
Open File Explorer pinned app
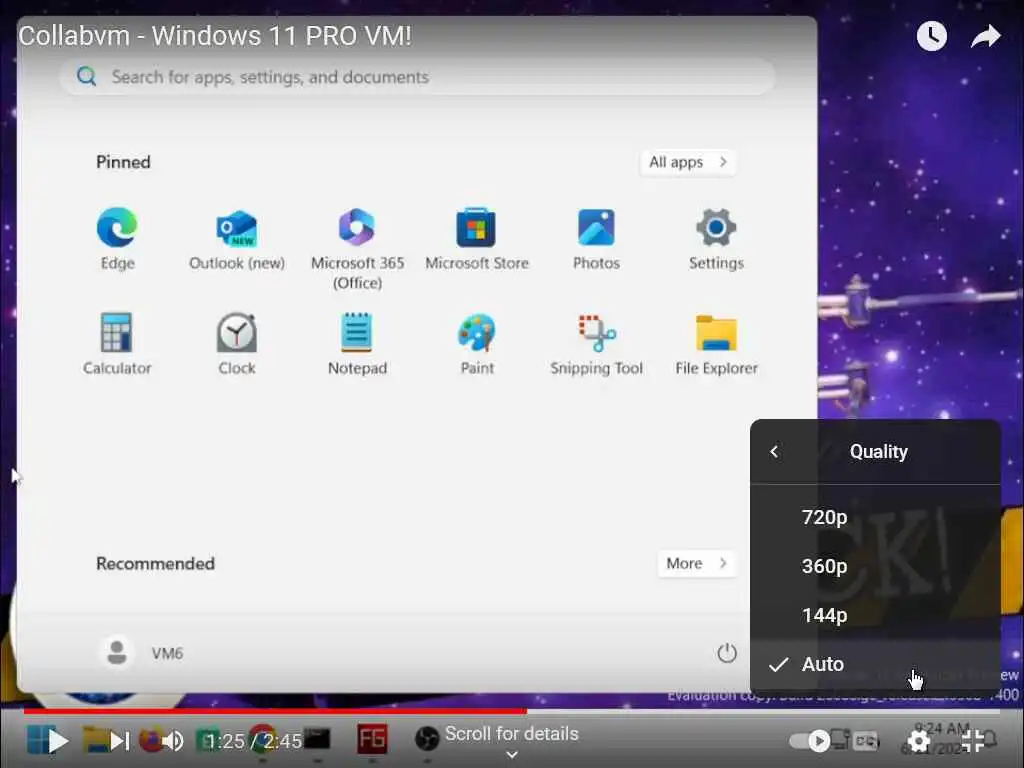click(x=716, y=332)
